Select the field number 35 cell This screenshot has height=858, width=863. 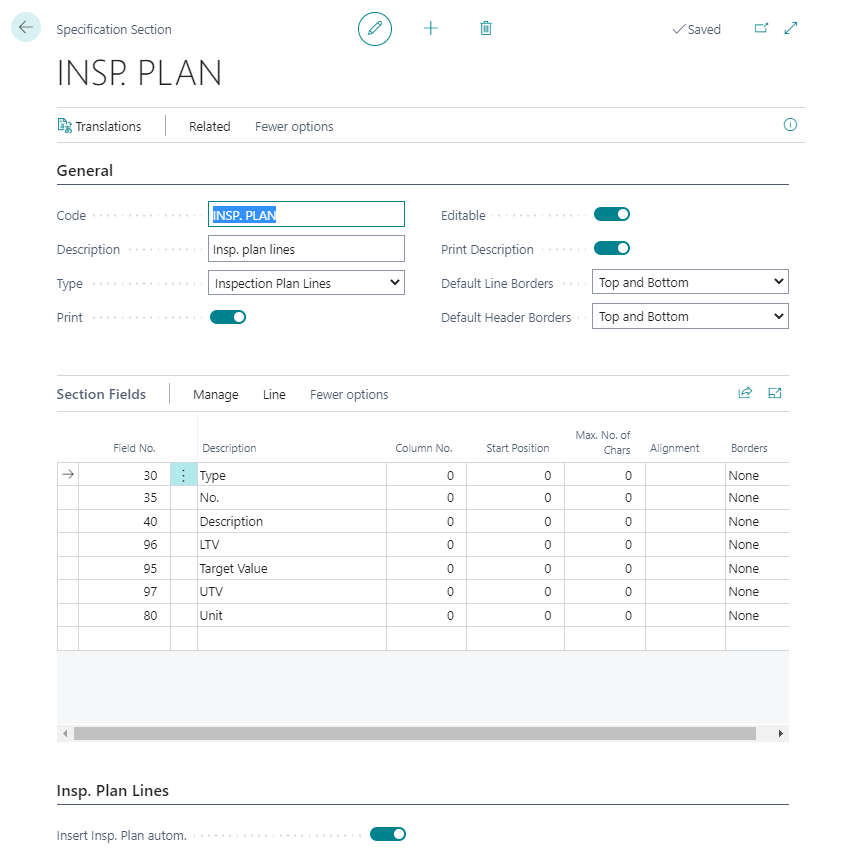coord(124,498)
